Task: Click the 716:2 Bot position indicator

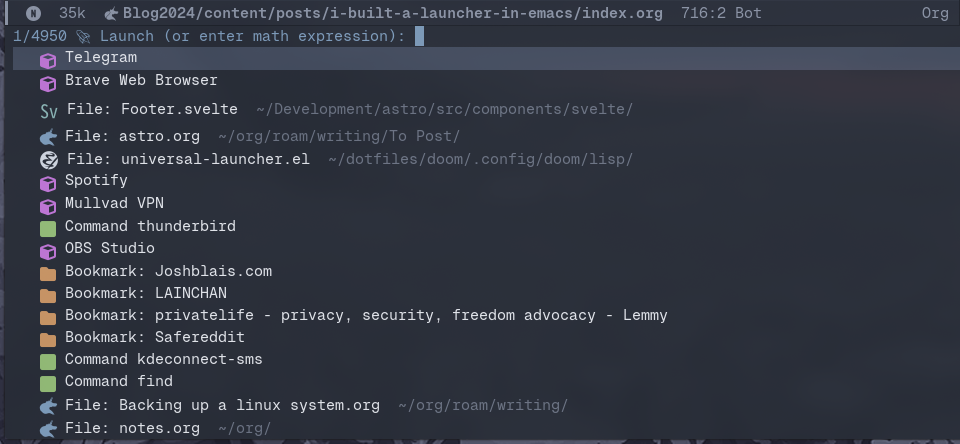Action: coord(721,13)
